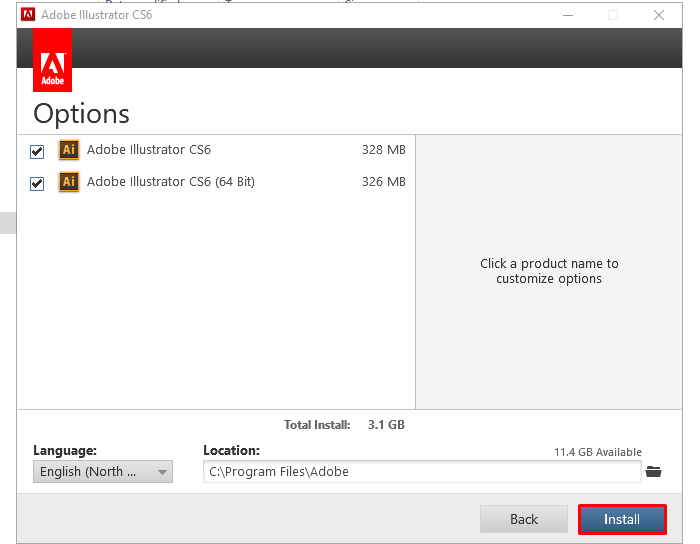Click the Ai icon for Illustrator CS6 (64 Bit)
The image size is (700, 544).
click(68, 182)
